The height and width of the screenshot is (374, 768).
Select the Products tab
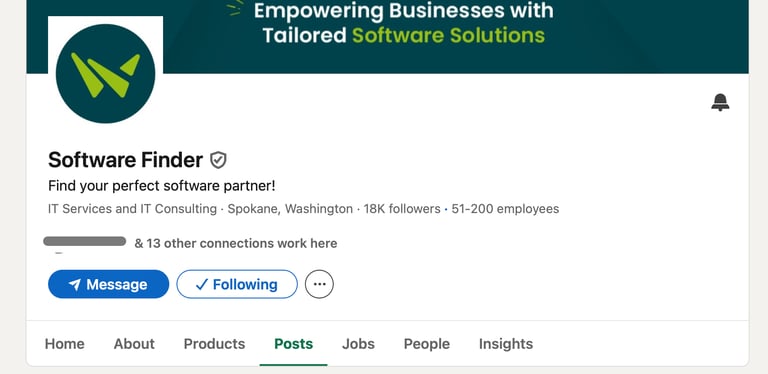coord(215,344)
